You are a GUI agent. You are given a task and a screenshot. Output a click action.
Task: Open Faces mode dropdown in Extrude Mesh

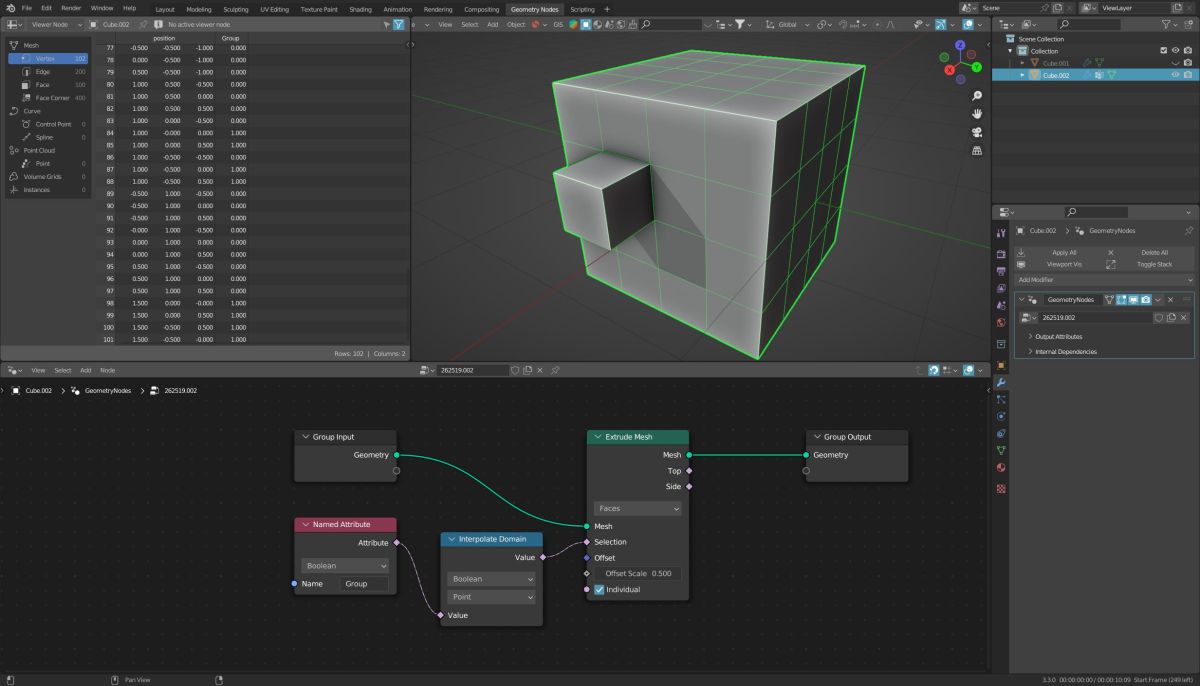(637, 509)
